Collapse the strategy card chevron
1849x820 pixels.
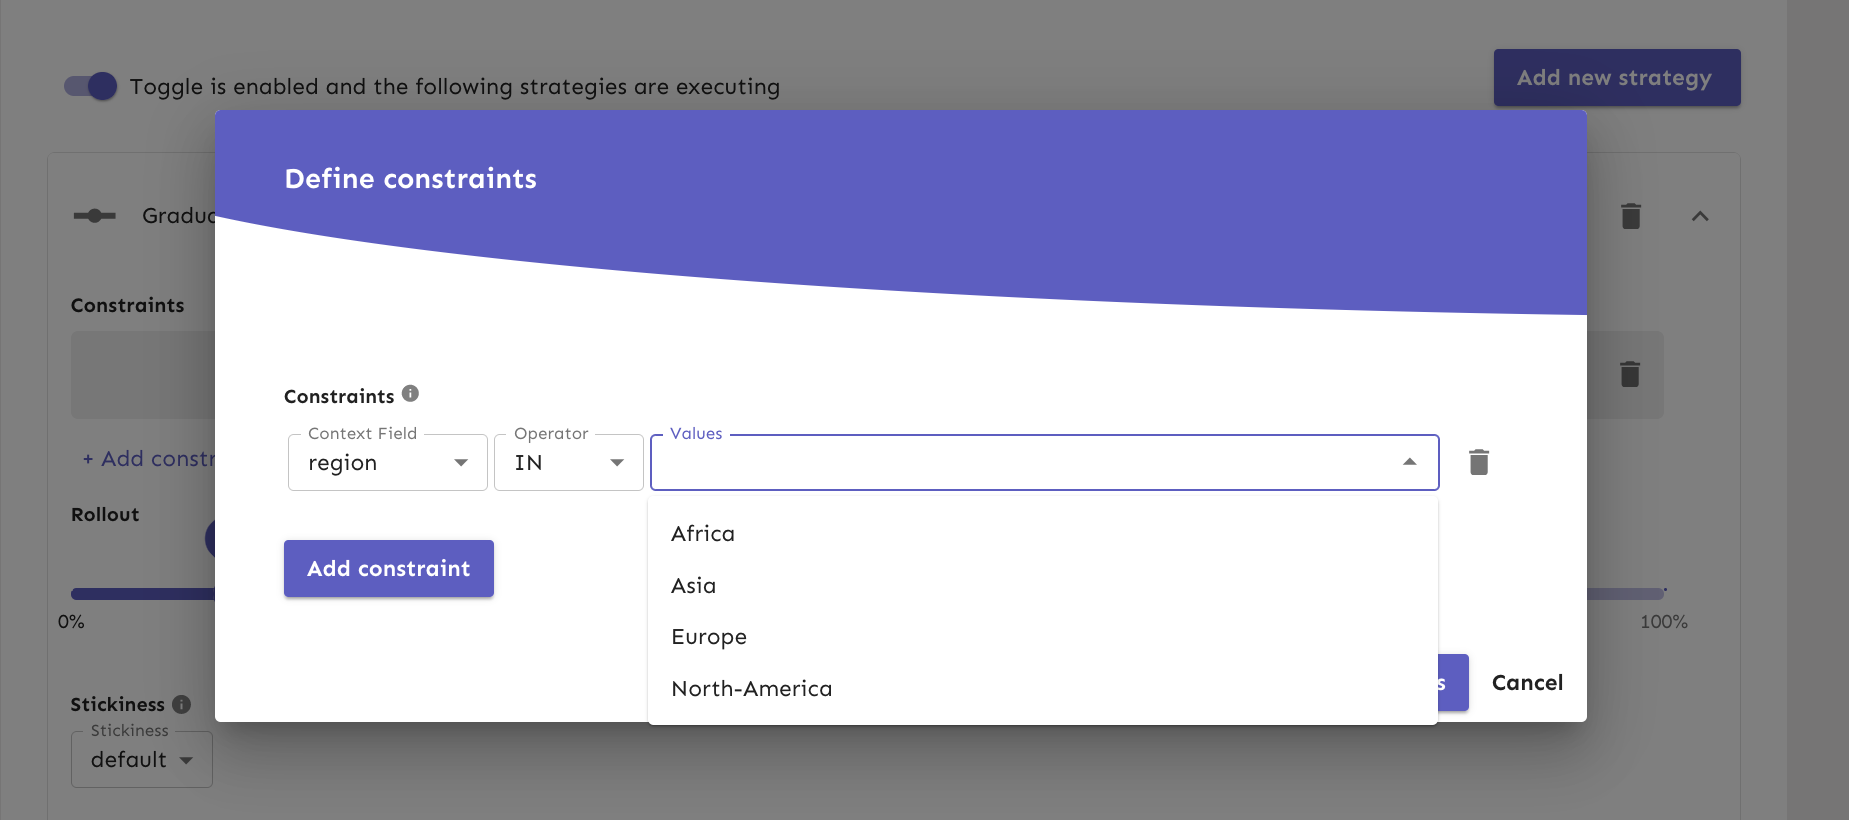click(1699, 216)
